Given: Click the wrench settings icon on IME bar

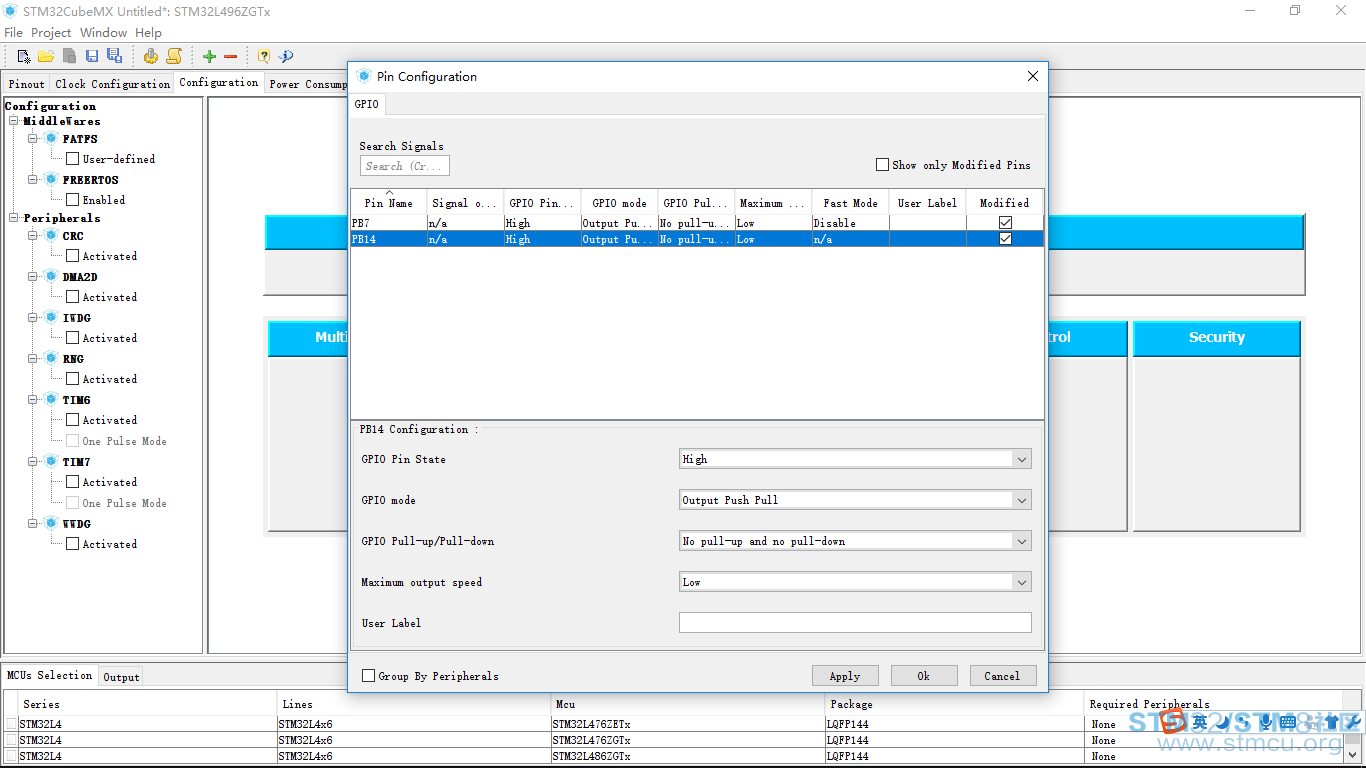Looking at the screenshot, I should pos(1353,722).
